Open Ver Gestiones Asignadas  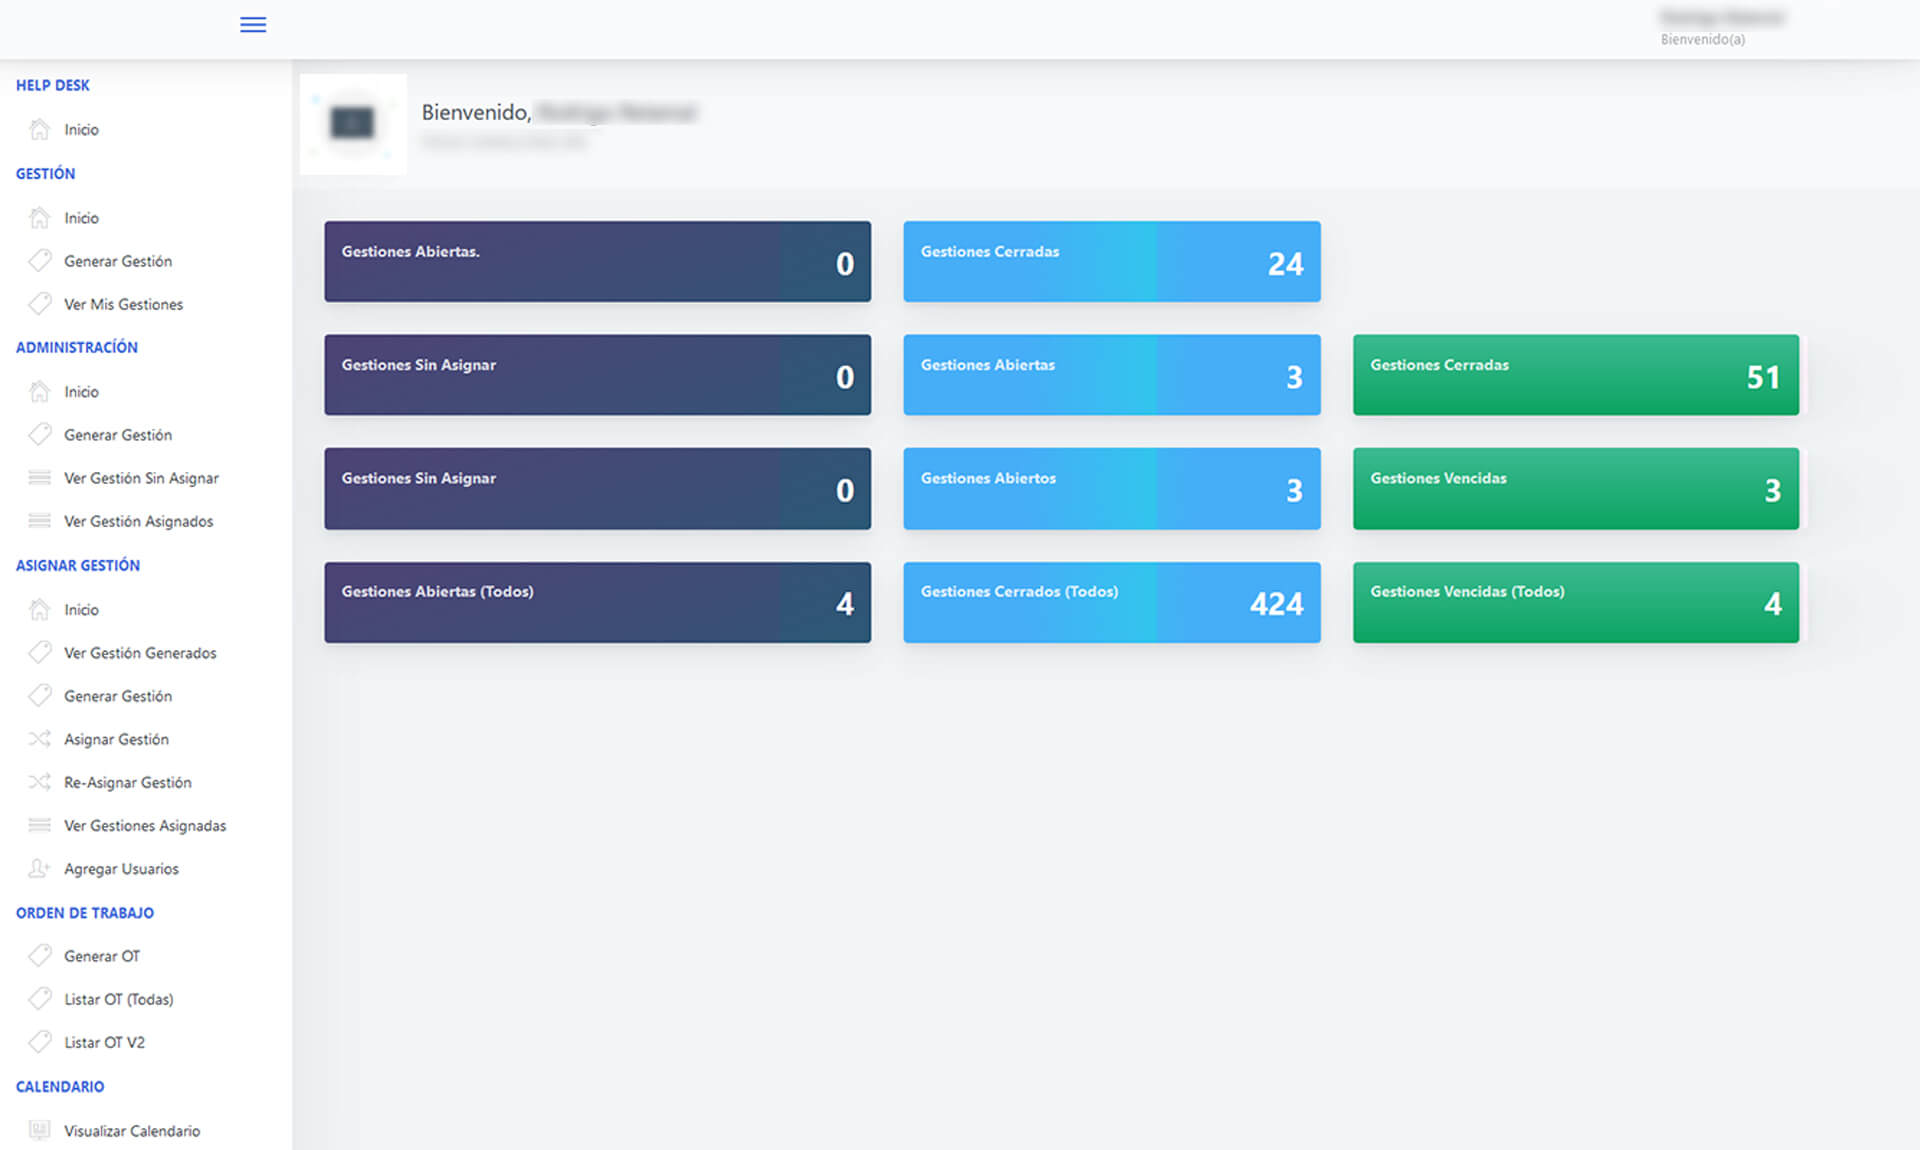point(145,825)
